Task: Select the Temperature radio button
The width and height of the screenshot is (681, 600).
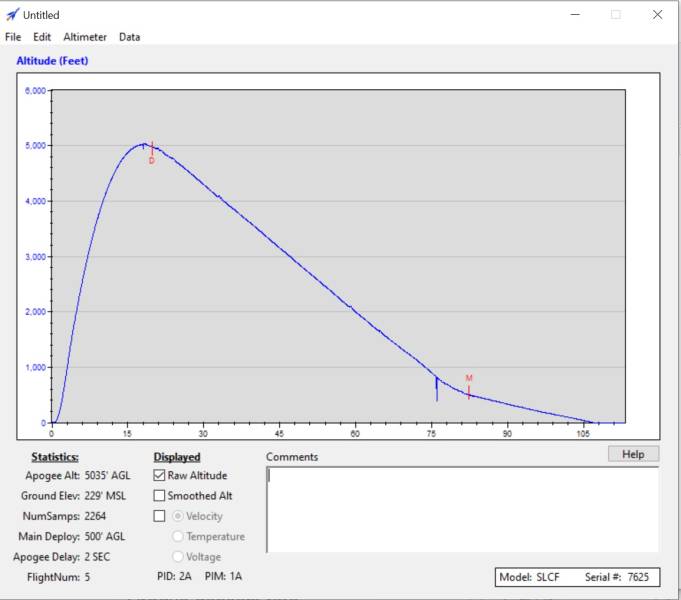Action: (x=179, y=537)
